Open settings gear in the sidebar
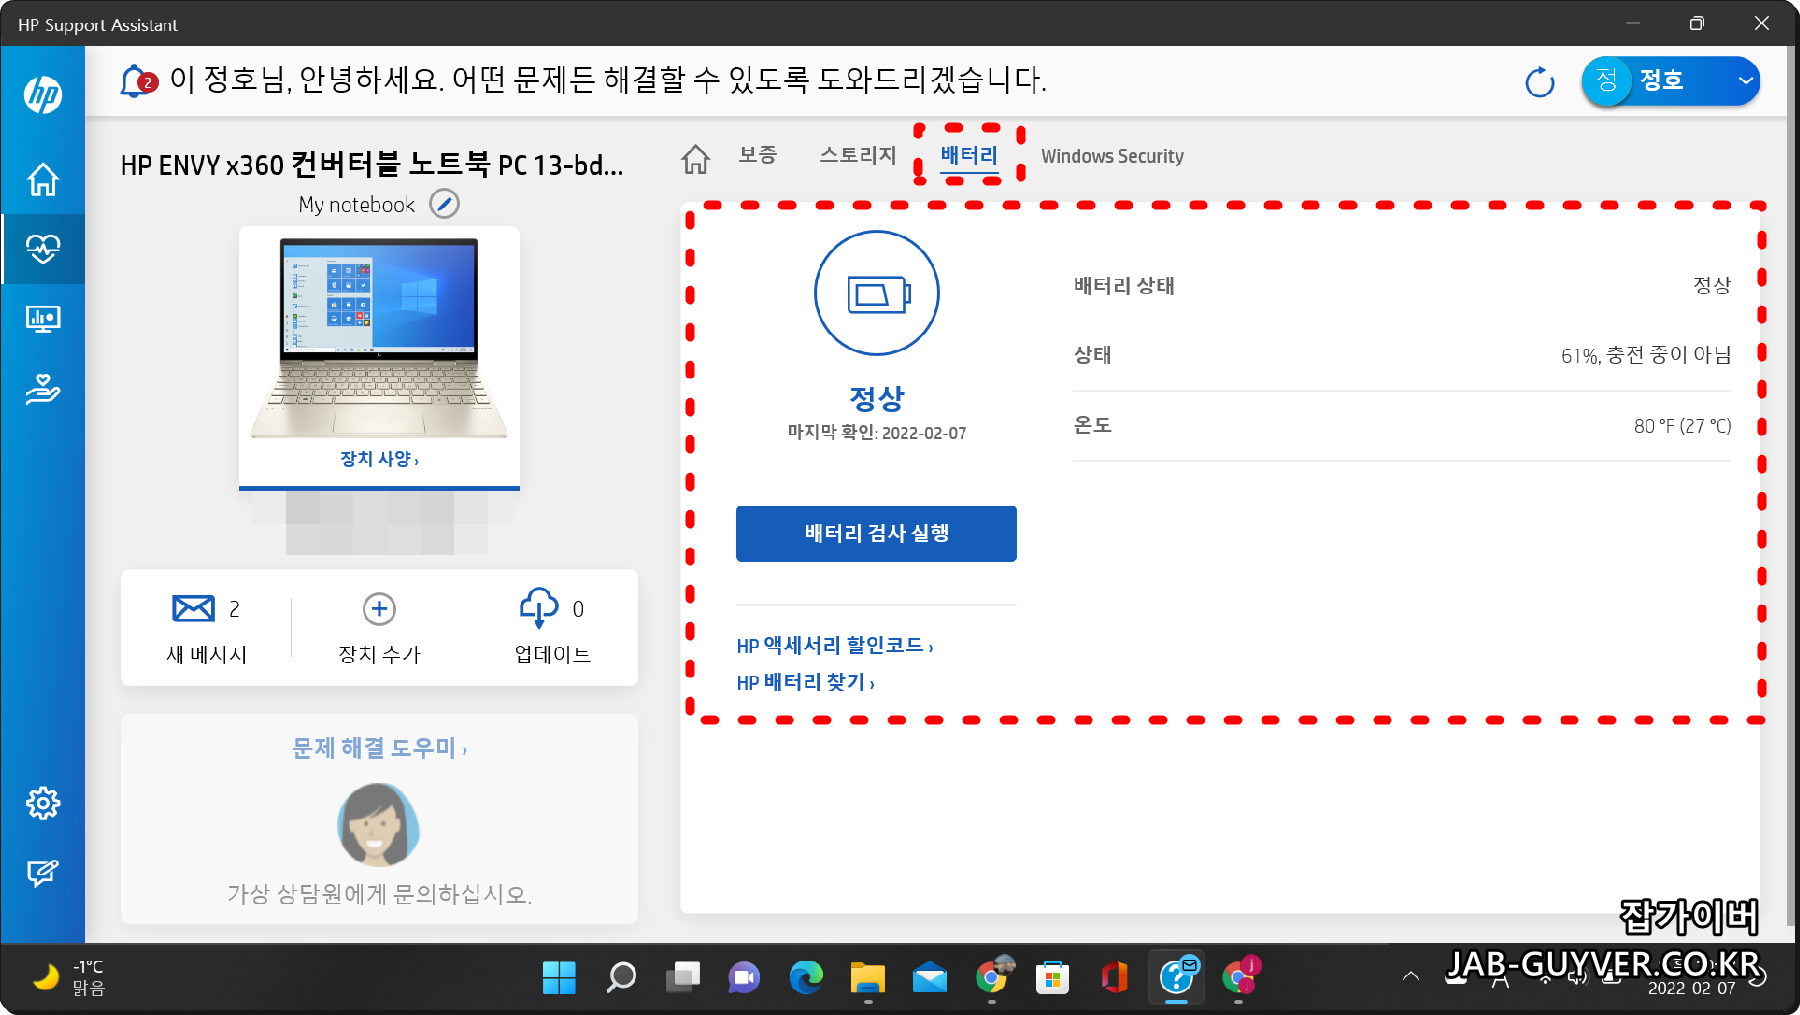 (x=43, y=803)
